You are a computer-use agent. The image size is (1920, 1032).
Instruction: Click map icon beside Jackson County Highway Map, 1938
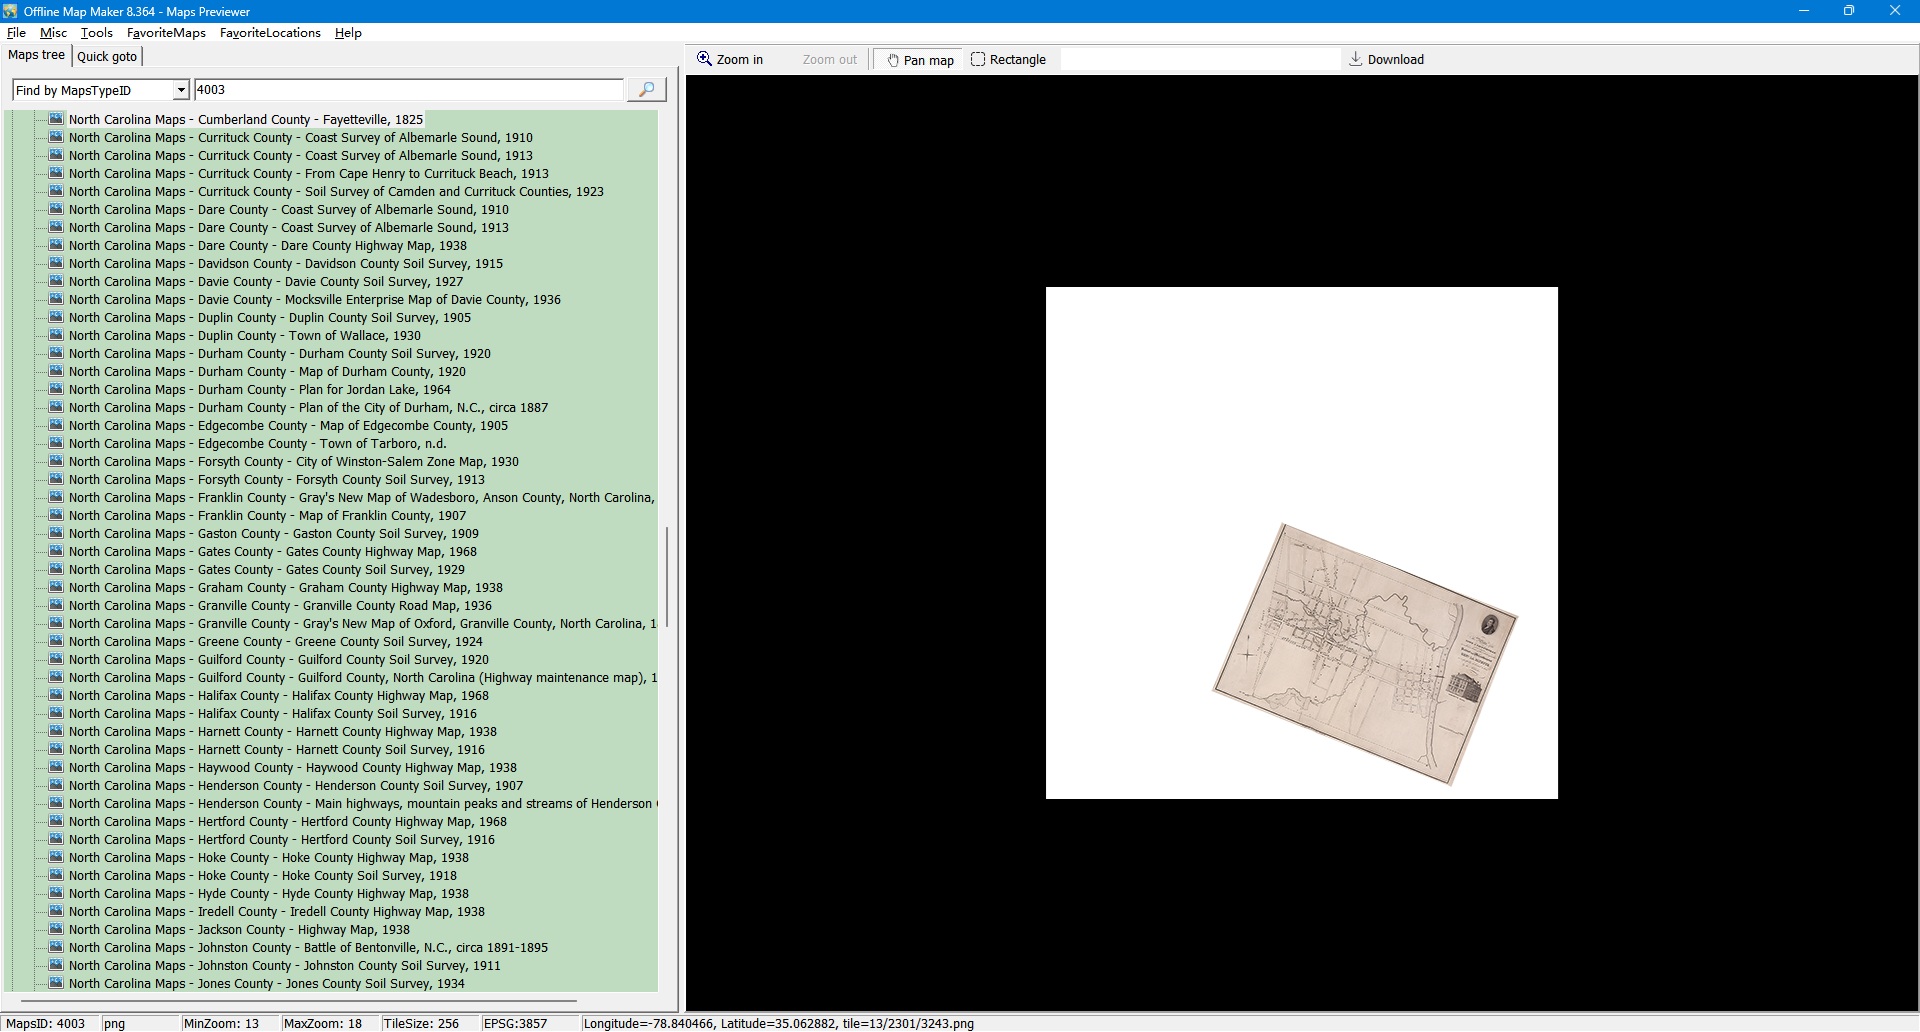(56, 929)
